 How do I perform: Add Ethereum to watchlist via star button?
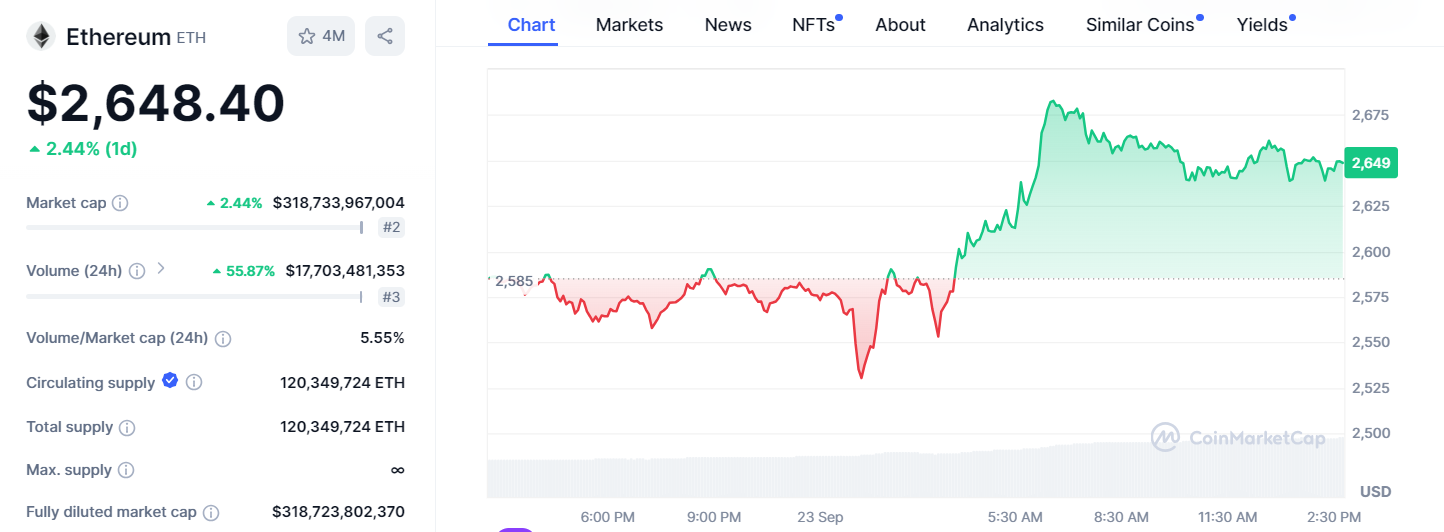[321, 36]
